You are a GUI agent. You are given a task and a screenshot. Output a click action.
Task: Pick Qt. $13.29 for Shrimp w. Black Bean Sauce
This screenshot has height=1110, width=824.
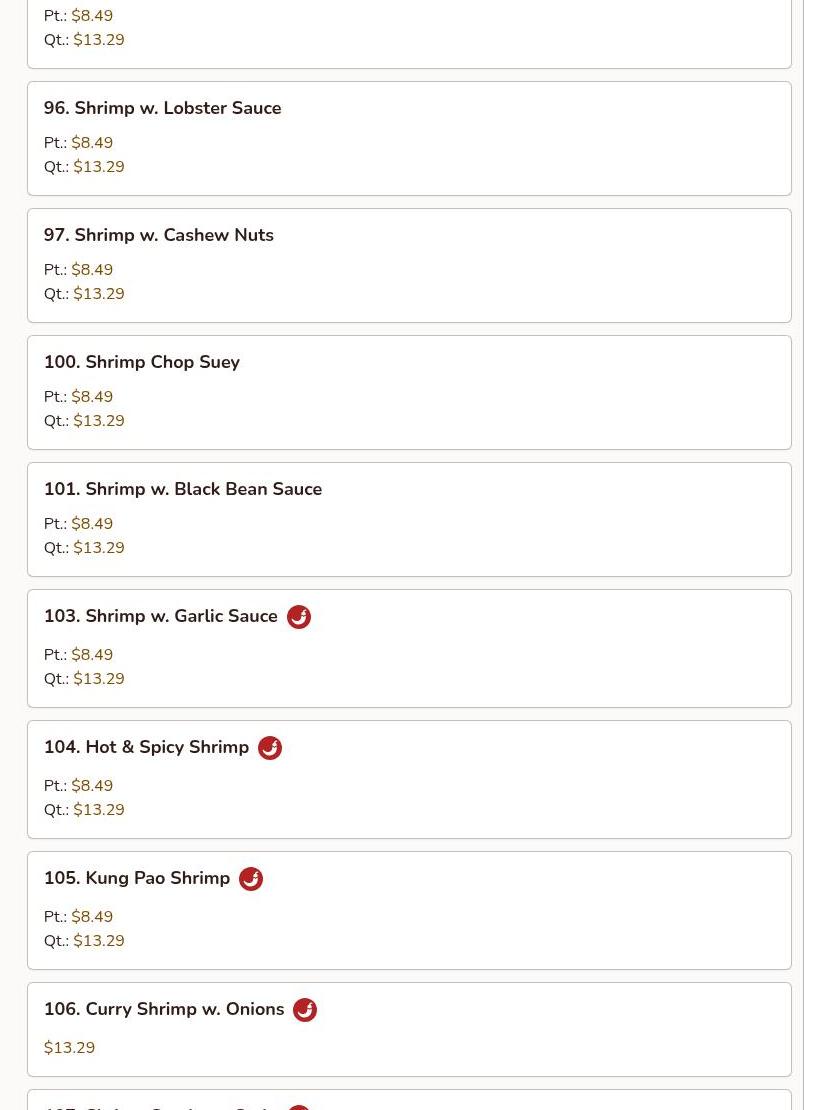98,548
